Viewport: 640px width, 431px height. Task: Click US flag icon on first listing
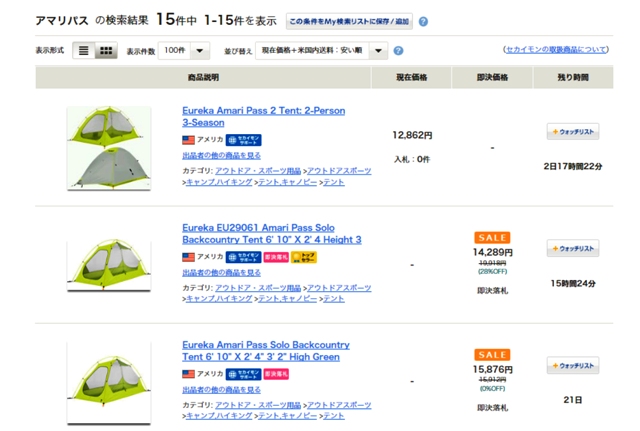188,140
